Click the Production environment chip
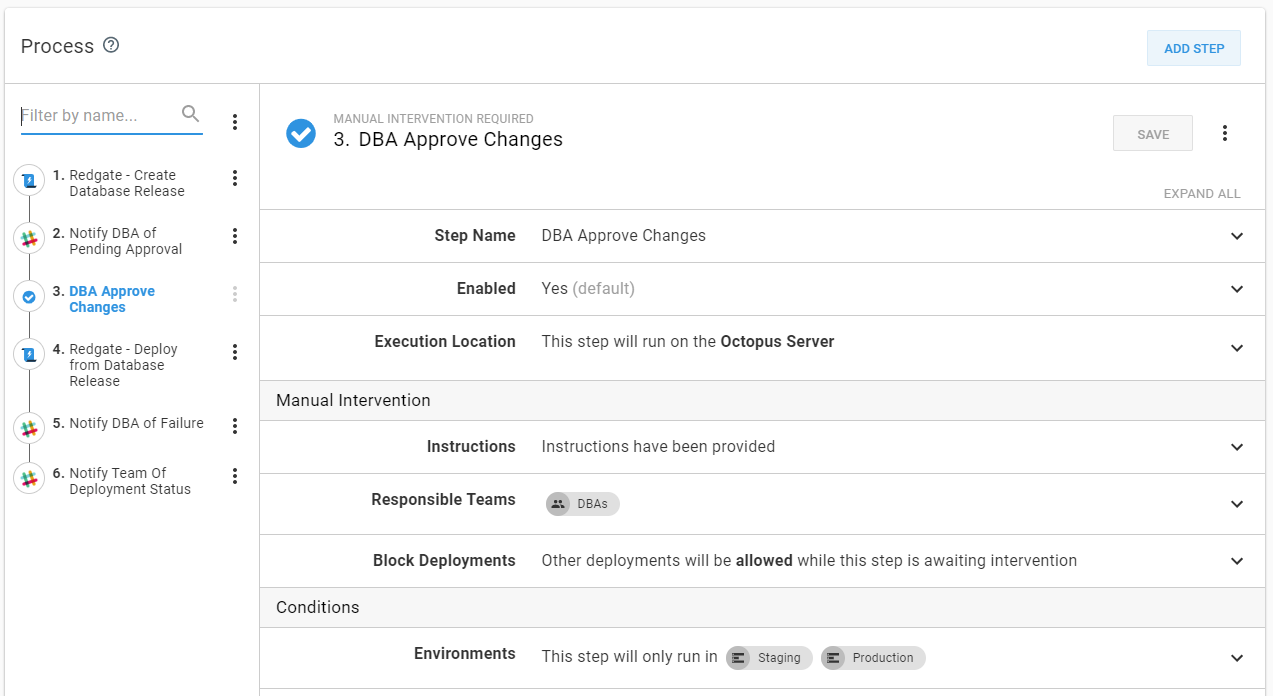The image size is (1273, 696). click(x=873, y=658)
